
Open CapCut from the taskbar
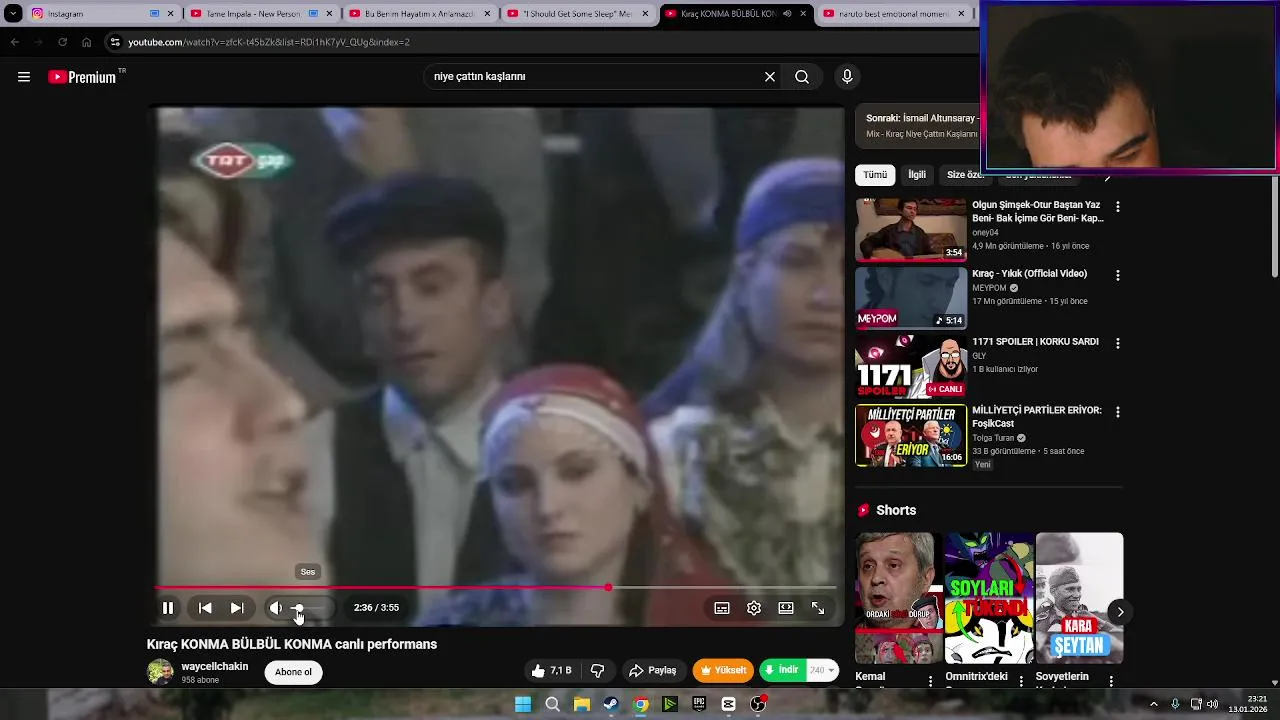click(x=728, y=704)
